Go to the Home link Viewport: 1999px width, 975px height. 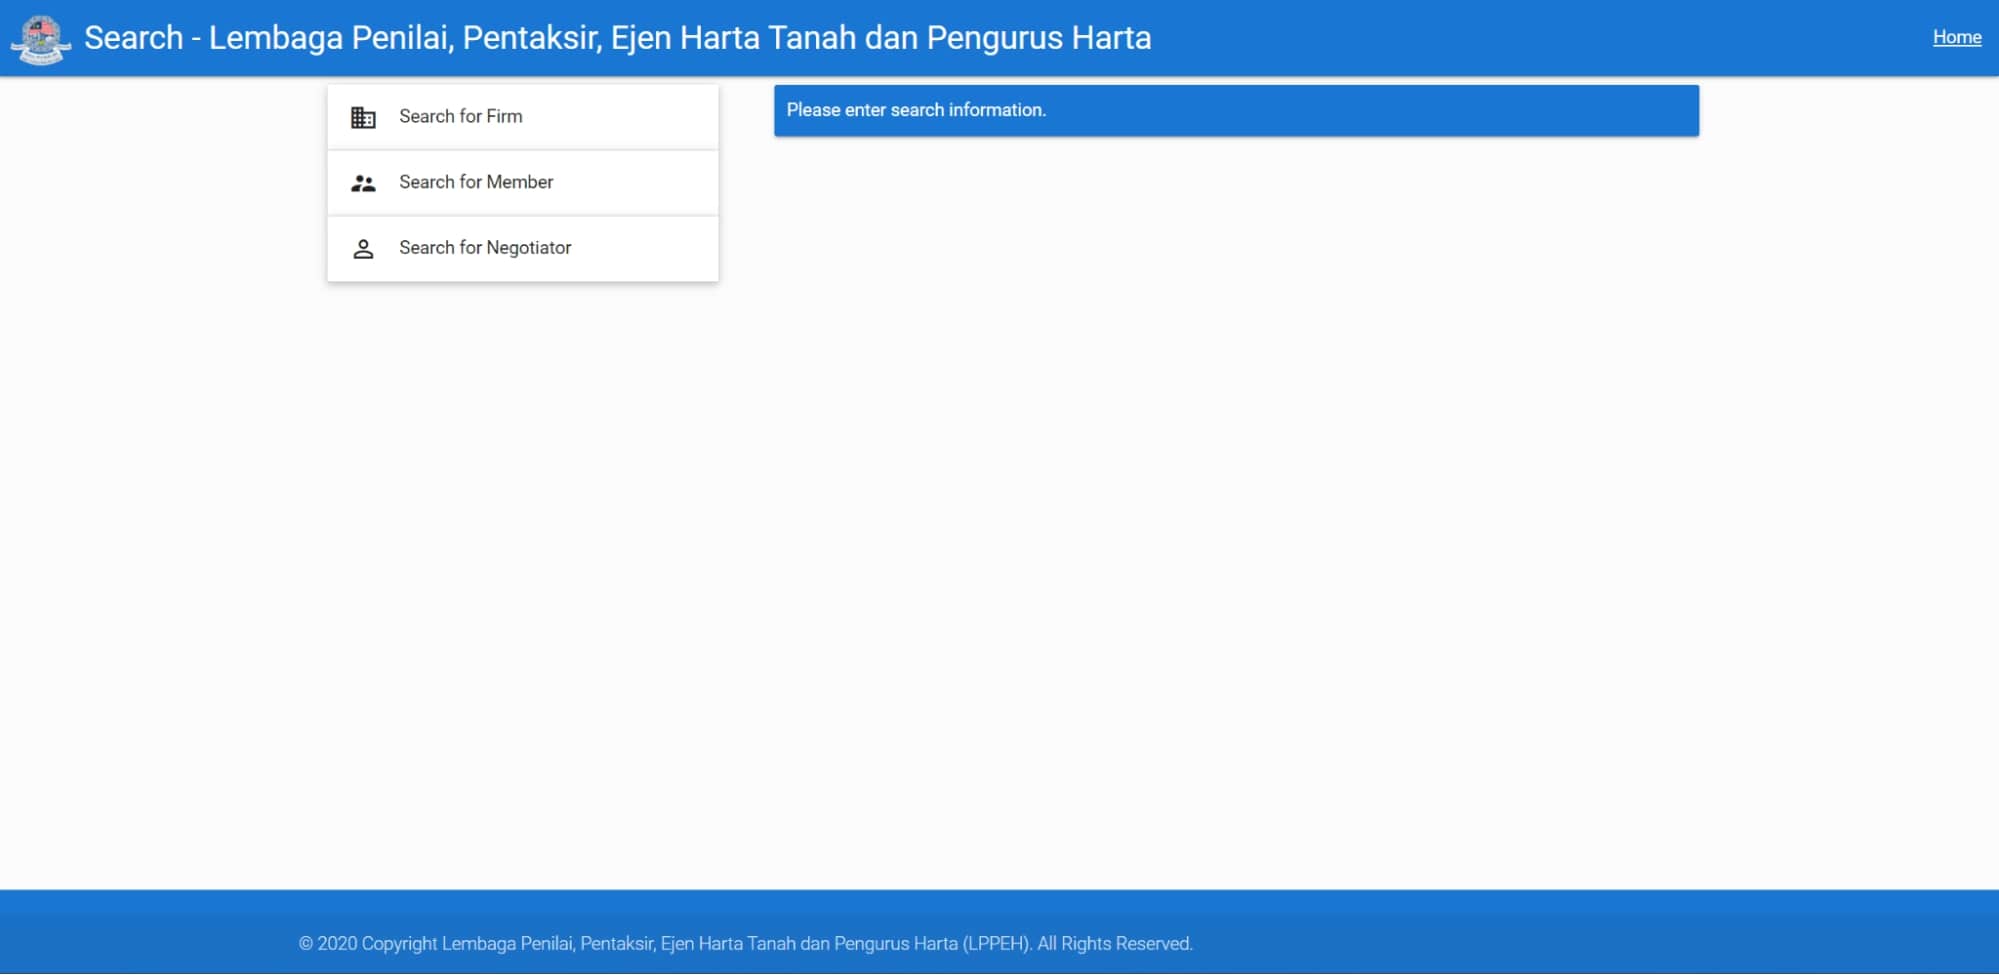(x=1956, y=37)
